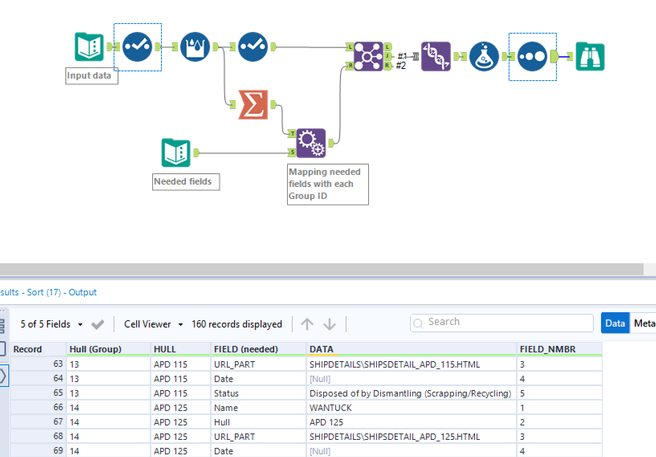Click the Needed fields output anchor
Viewport: 656px width, 457px height.
coord(196,153)
